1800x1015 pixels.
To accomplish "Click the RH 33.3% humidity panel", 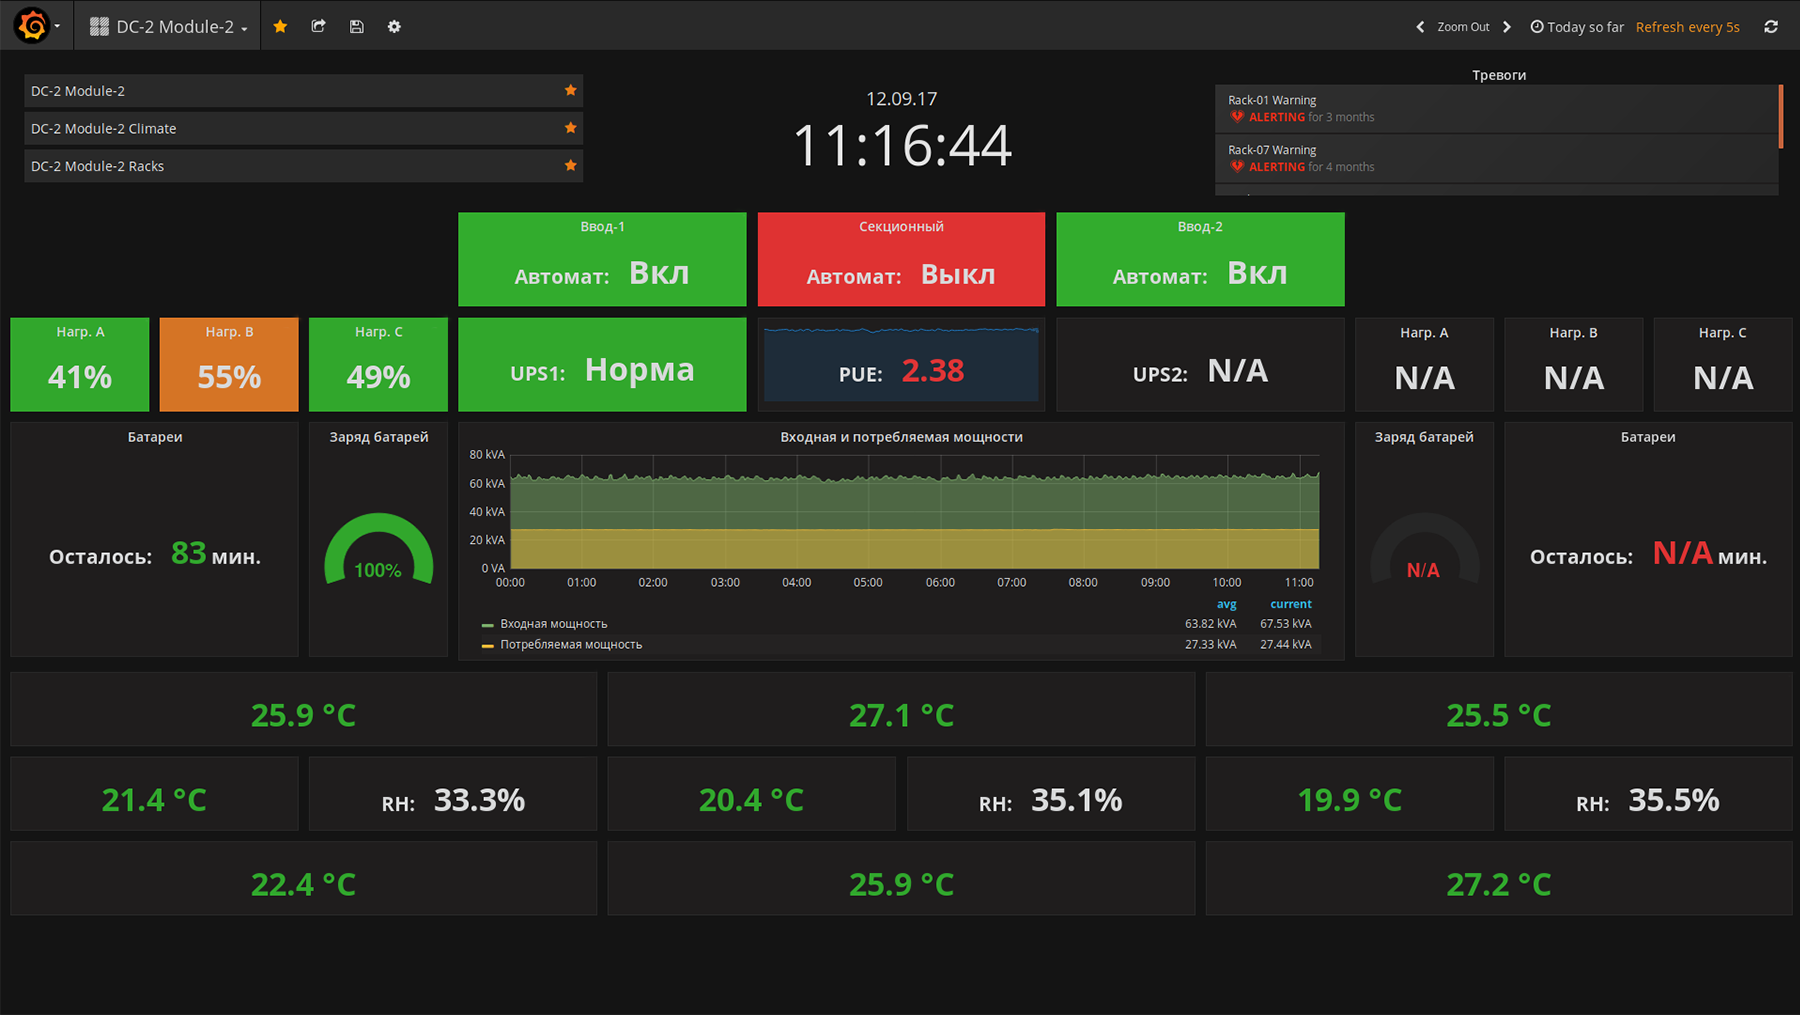I will click(x=453, y=794).
